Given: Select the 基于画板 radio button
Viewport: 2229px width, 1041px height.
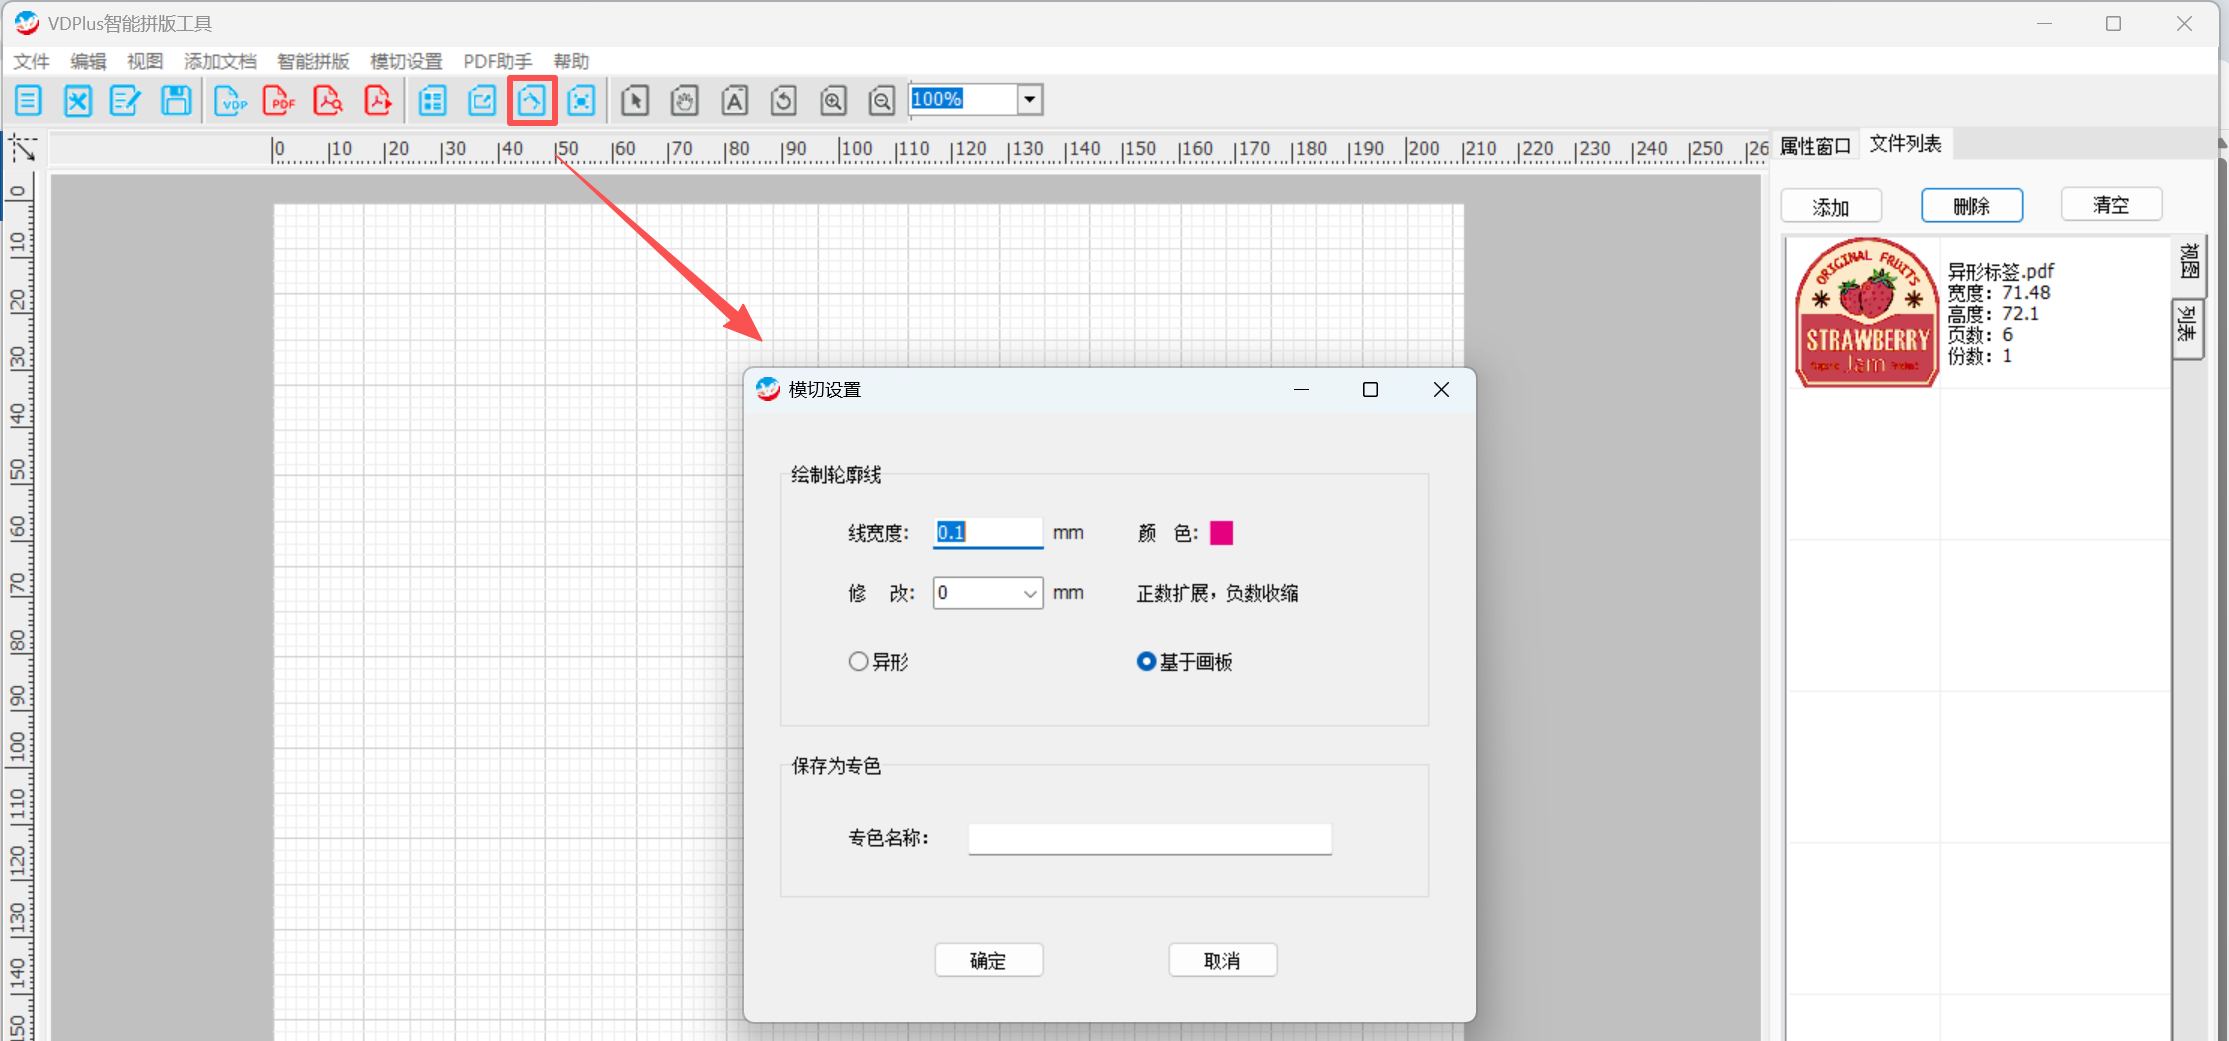Looking at the screenshot, I should 1146,661.
